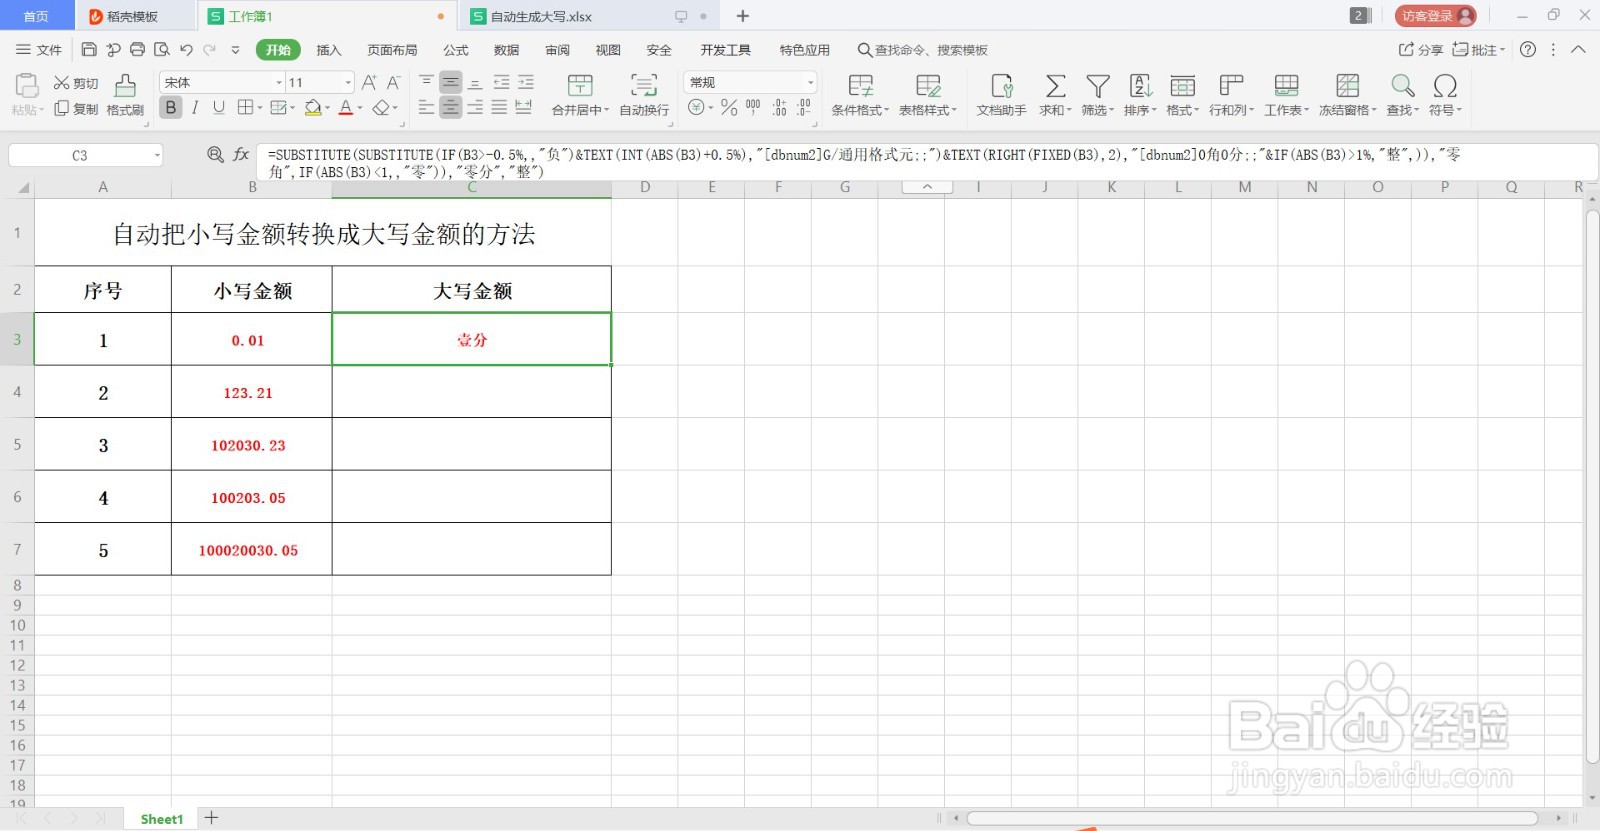Image resolution: width=1600 pixels, height=831 pixels.
Task: Click the Merge and Center (合并居中) icon
Action: tap(580, 85)
